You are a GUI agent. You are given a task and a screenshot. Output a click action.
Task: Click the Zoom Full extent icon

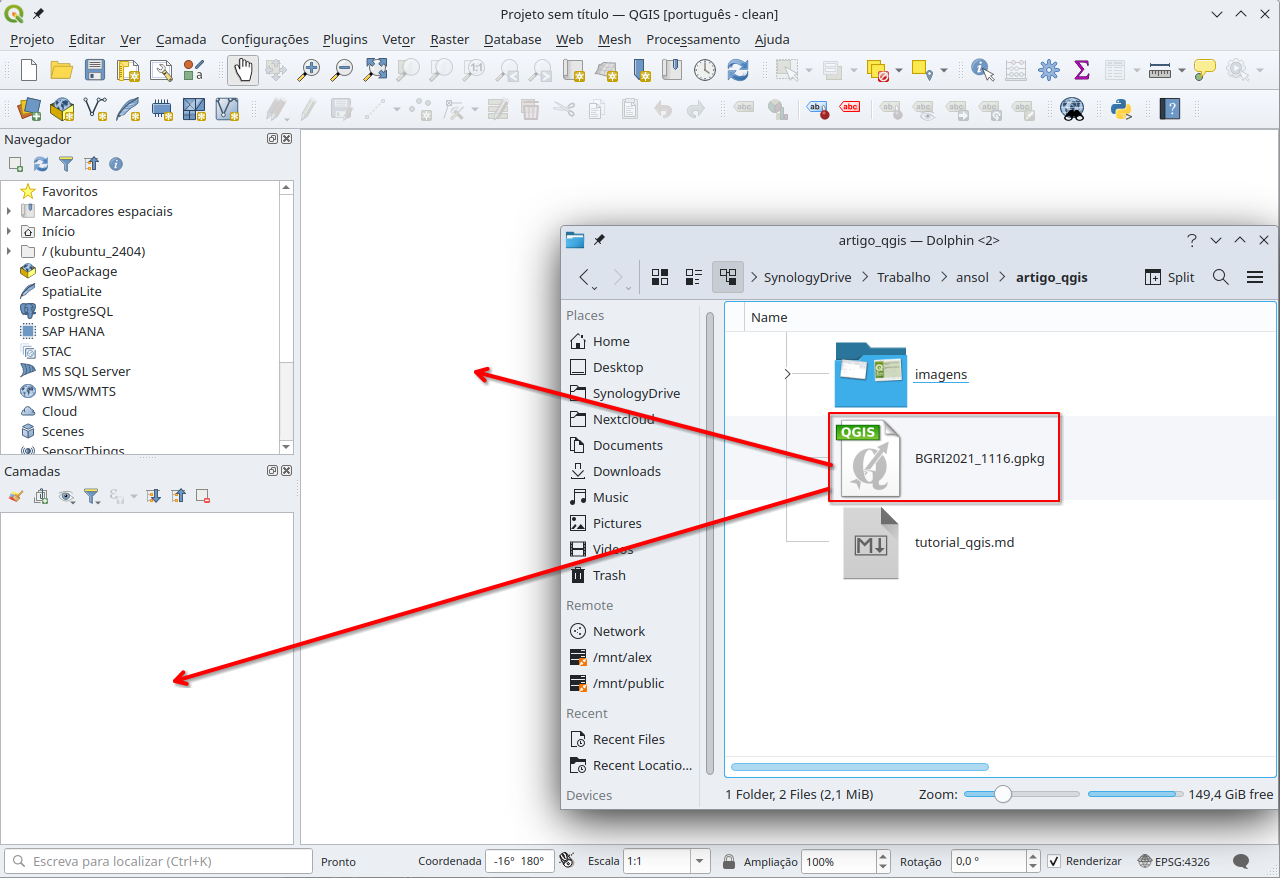(x=375, y=70)
